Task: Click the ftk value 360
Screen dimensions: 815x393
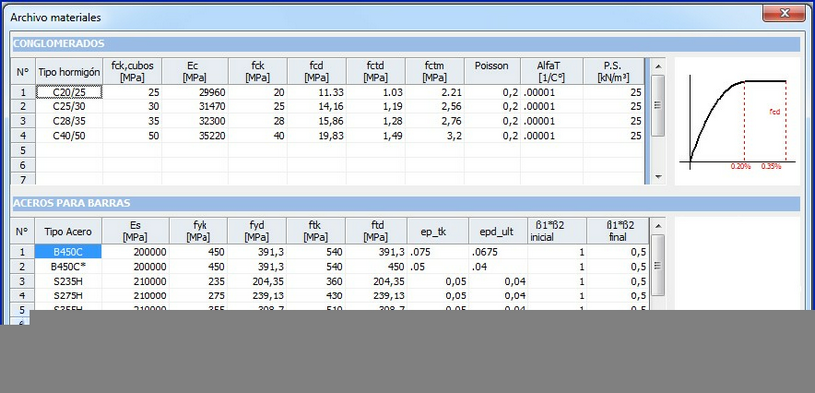Action: [334, 281]
